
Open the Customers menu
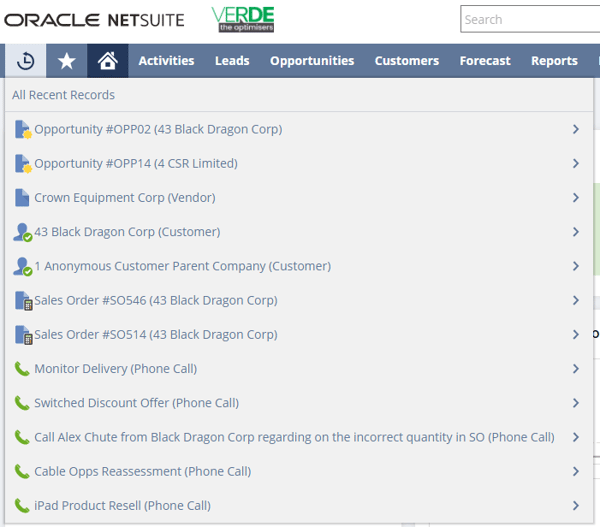[x=407, y=61]
